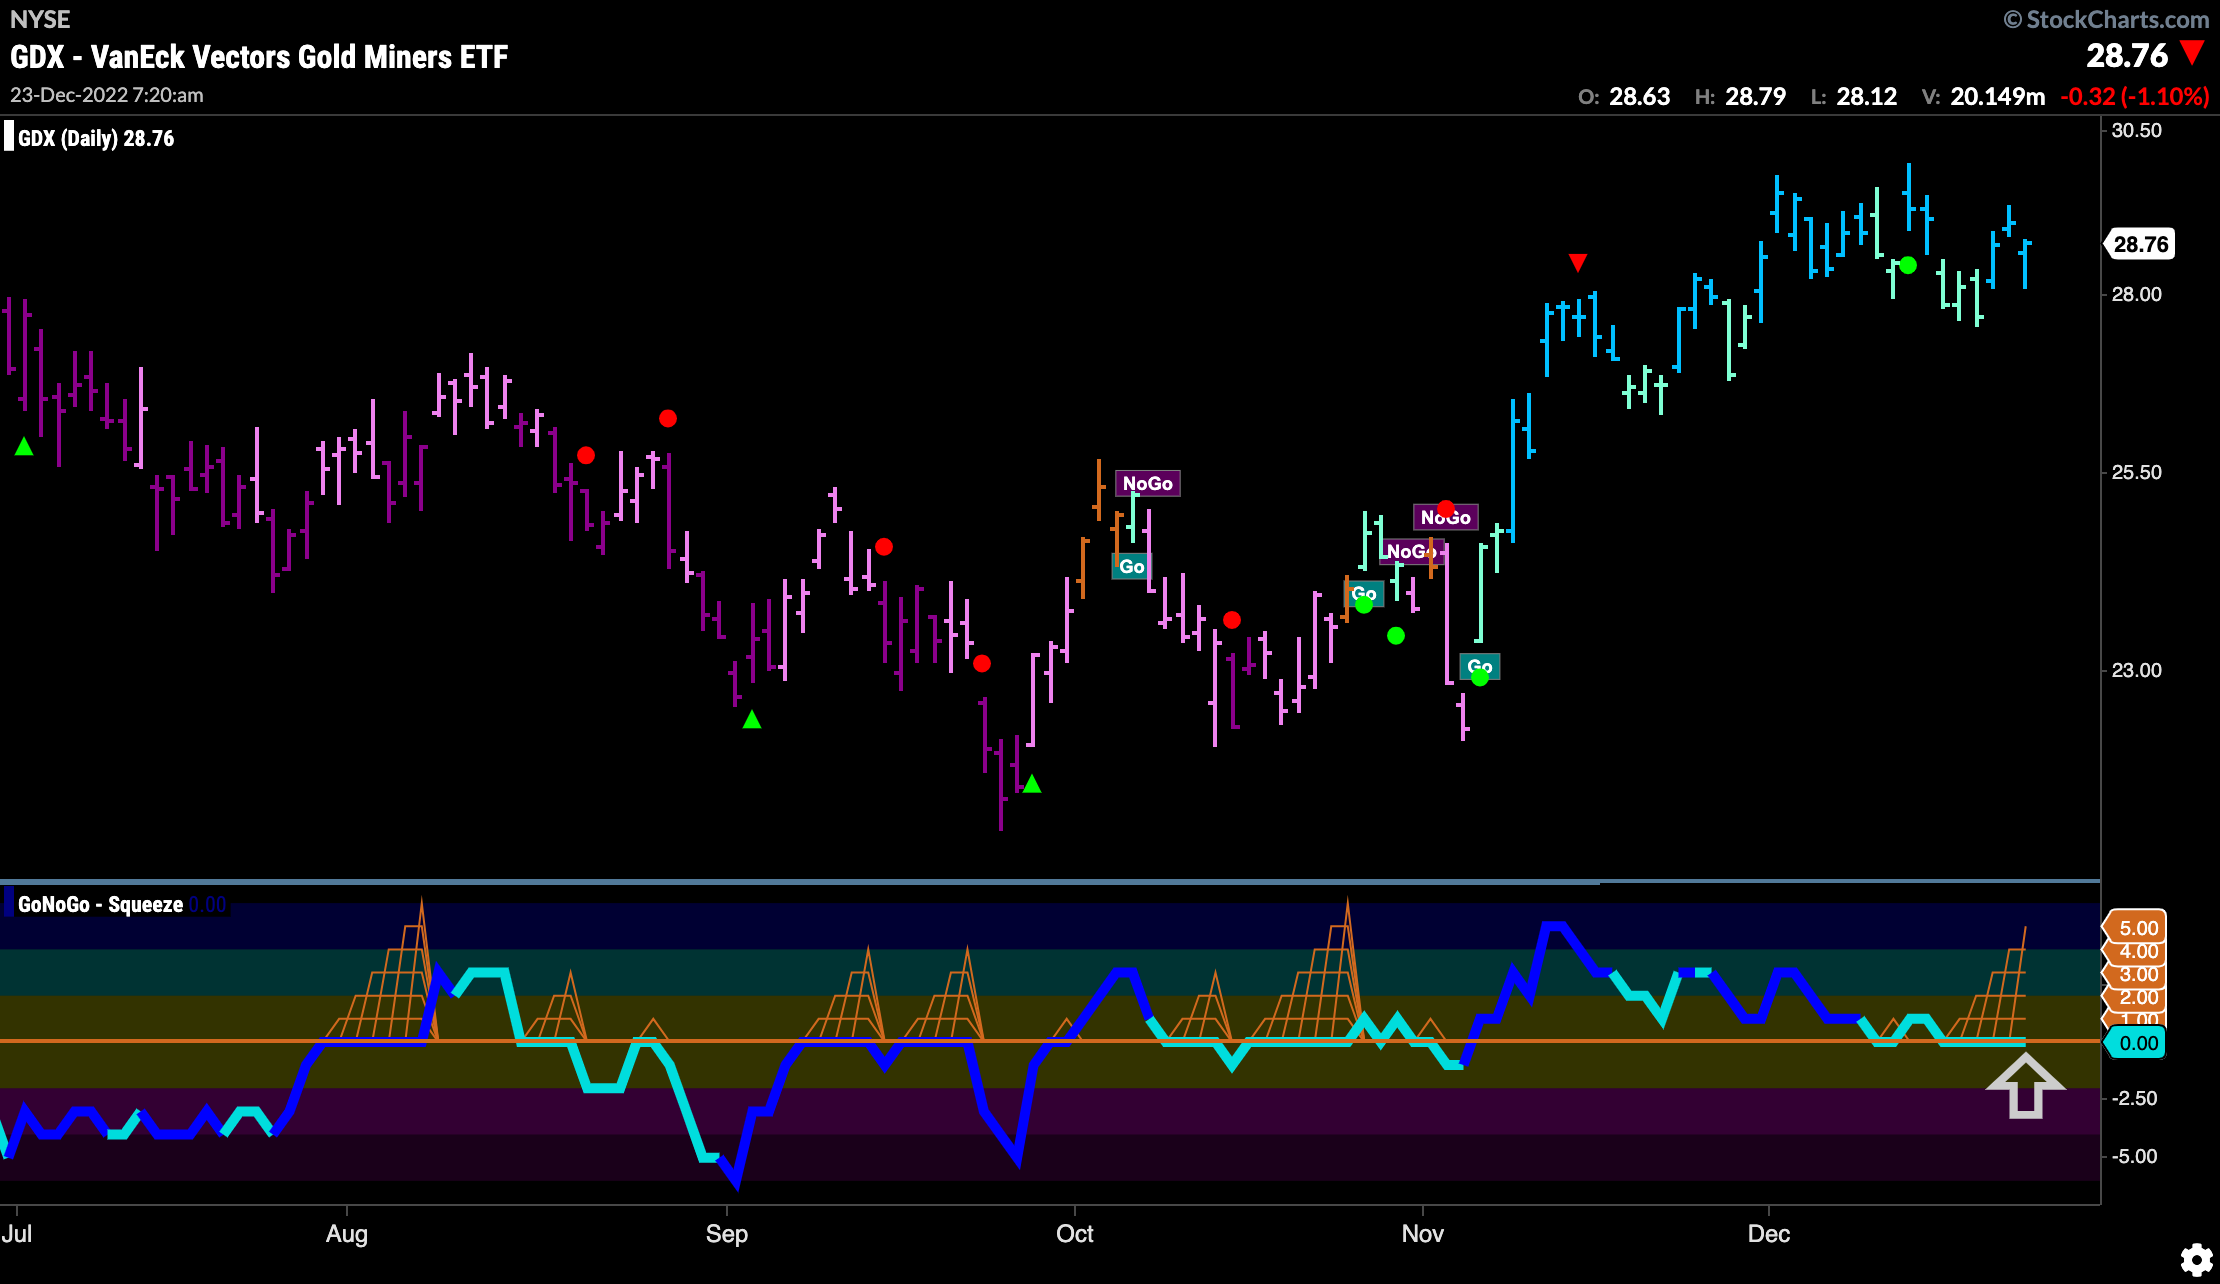Image resolution: width=2220 pixels, height=1284 pixels.
Task: Click the 25.50 price axis label
Action: [x=2137, y=472]
